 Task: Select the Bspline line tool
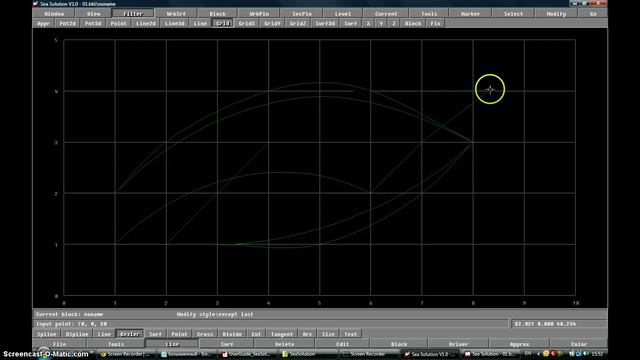[x=77, y=334]
